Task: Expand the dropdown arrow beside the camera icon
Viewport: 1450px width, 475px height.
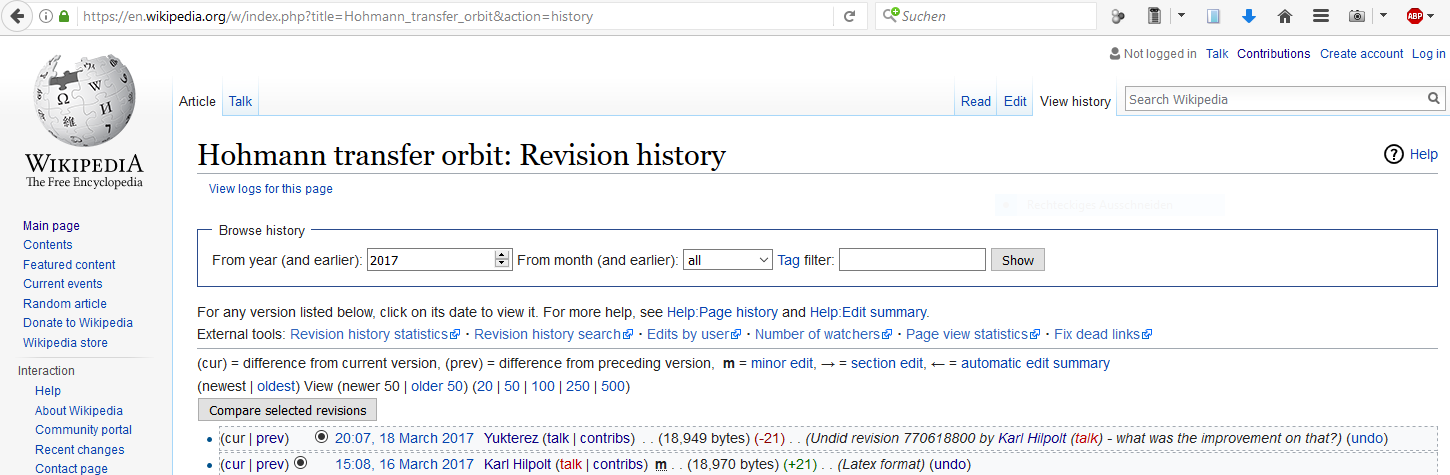Action: 1383,16
